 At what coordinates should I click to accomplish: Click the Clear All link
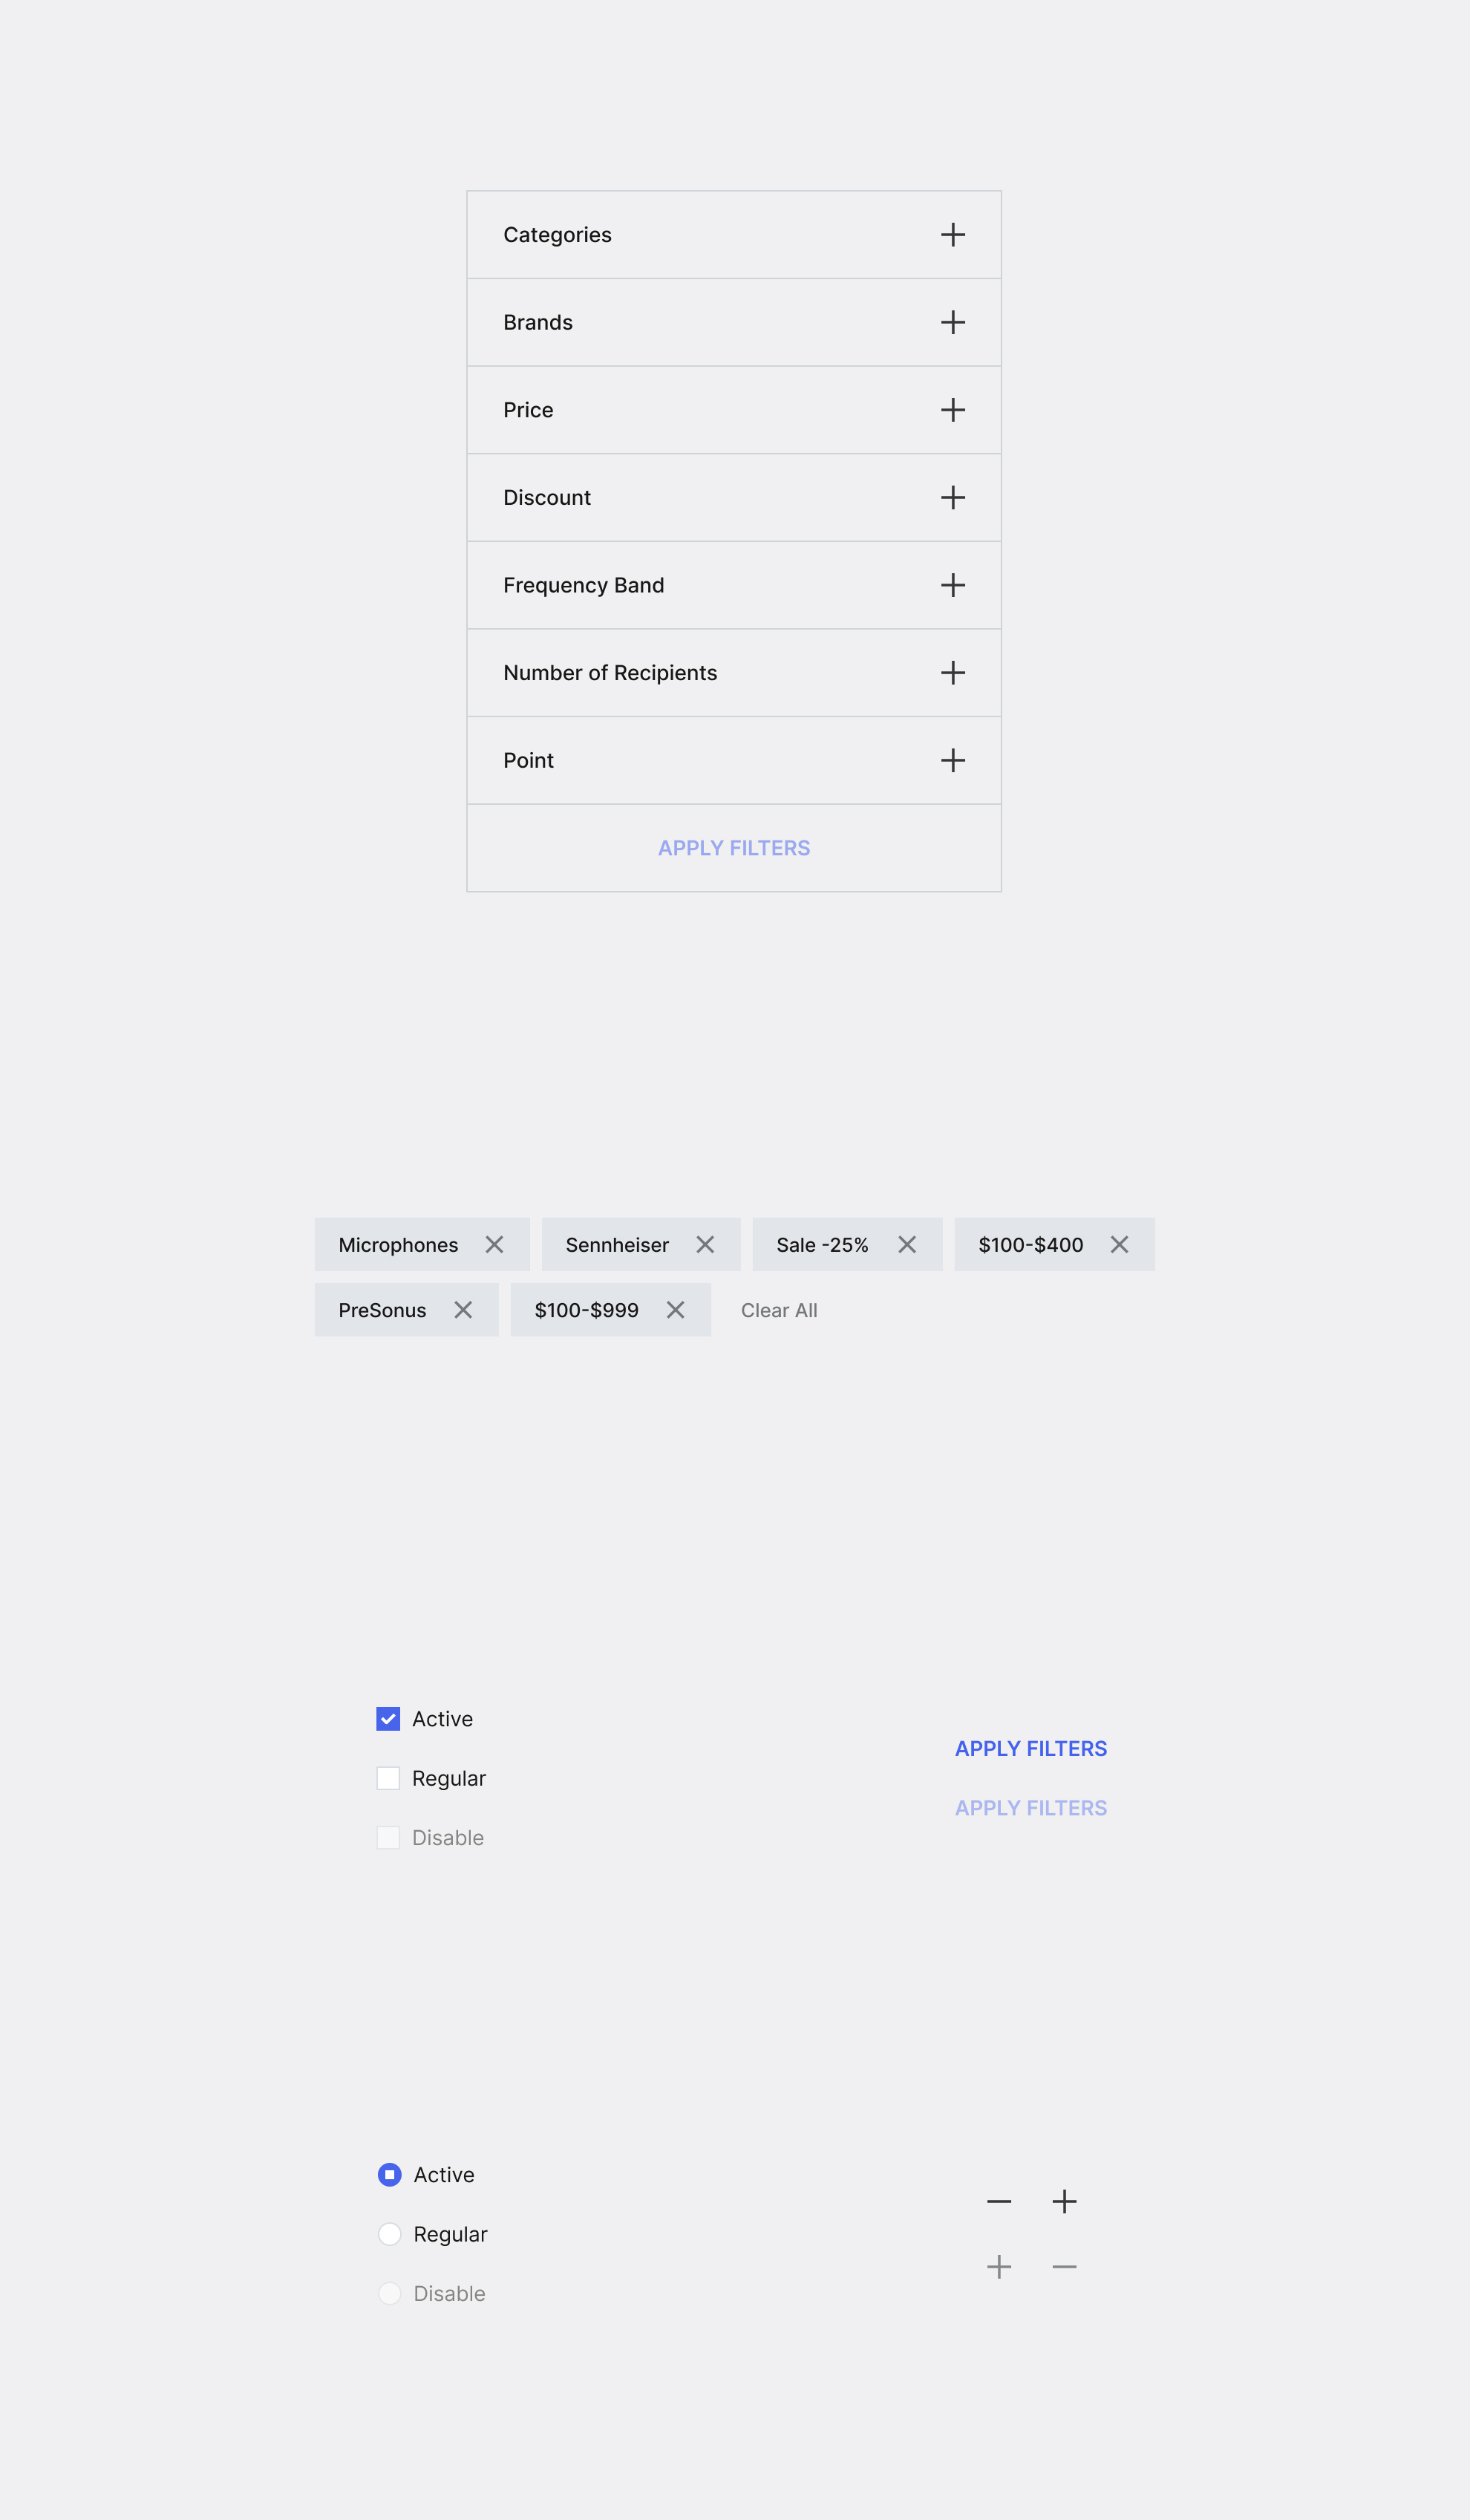(x=779, y=1310)
